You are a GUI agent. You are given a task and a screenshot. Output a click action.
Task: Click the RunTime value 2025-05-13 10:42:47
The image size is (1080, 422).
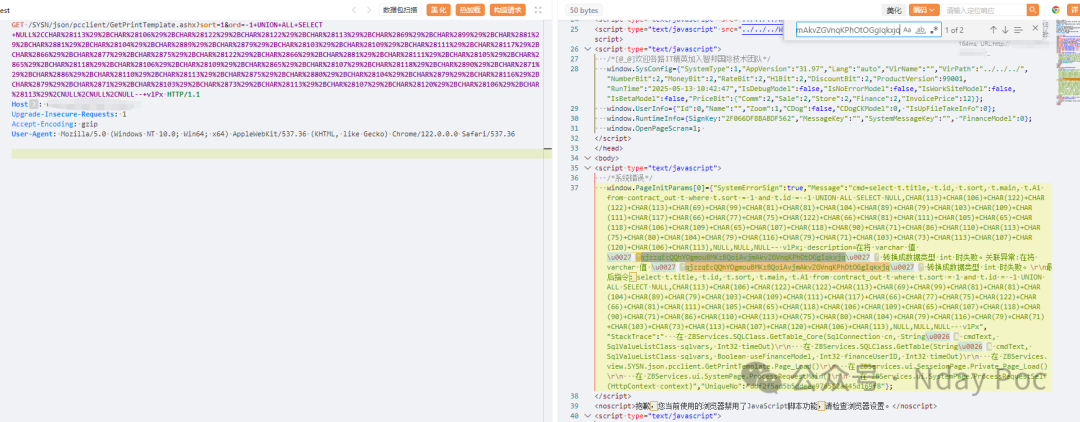689,89
